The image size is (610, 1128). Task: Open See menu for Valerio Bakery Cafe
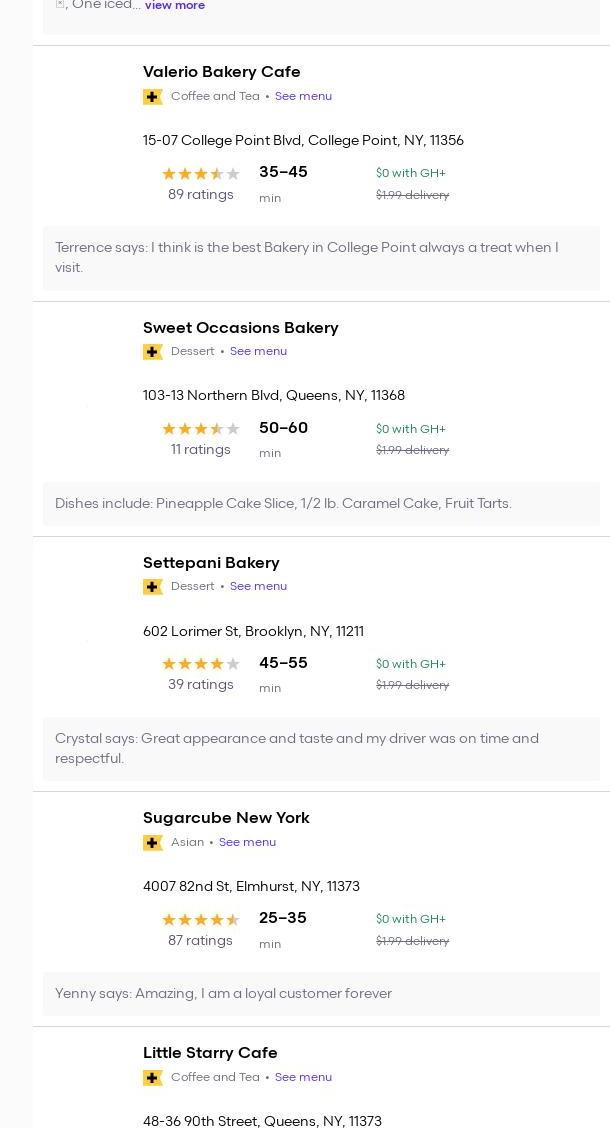(303, 97)
